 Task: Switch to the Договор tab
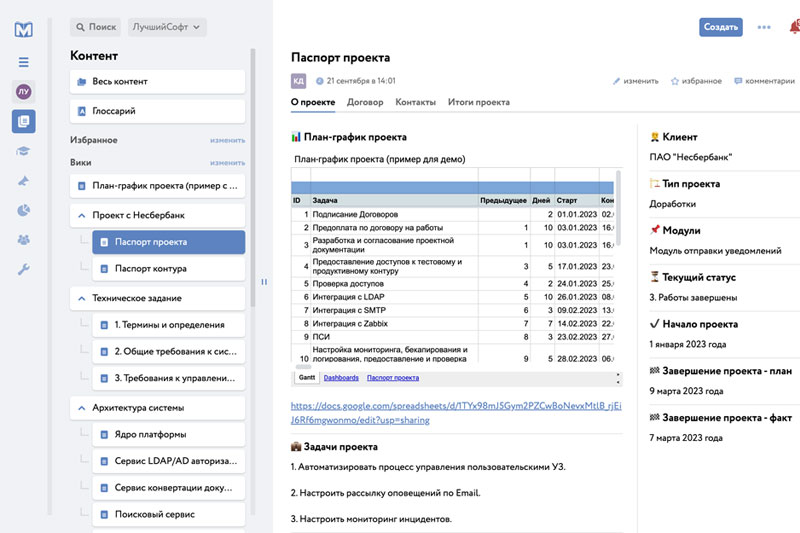(x=365, y=102)
